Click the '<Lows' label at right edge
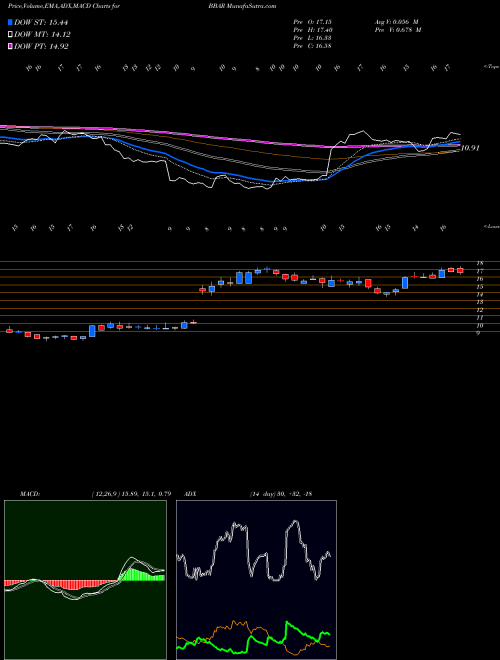Screen dimensions: 500x660 (491, 226)
